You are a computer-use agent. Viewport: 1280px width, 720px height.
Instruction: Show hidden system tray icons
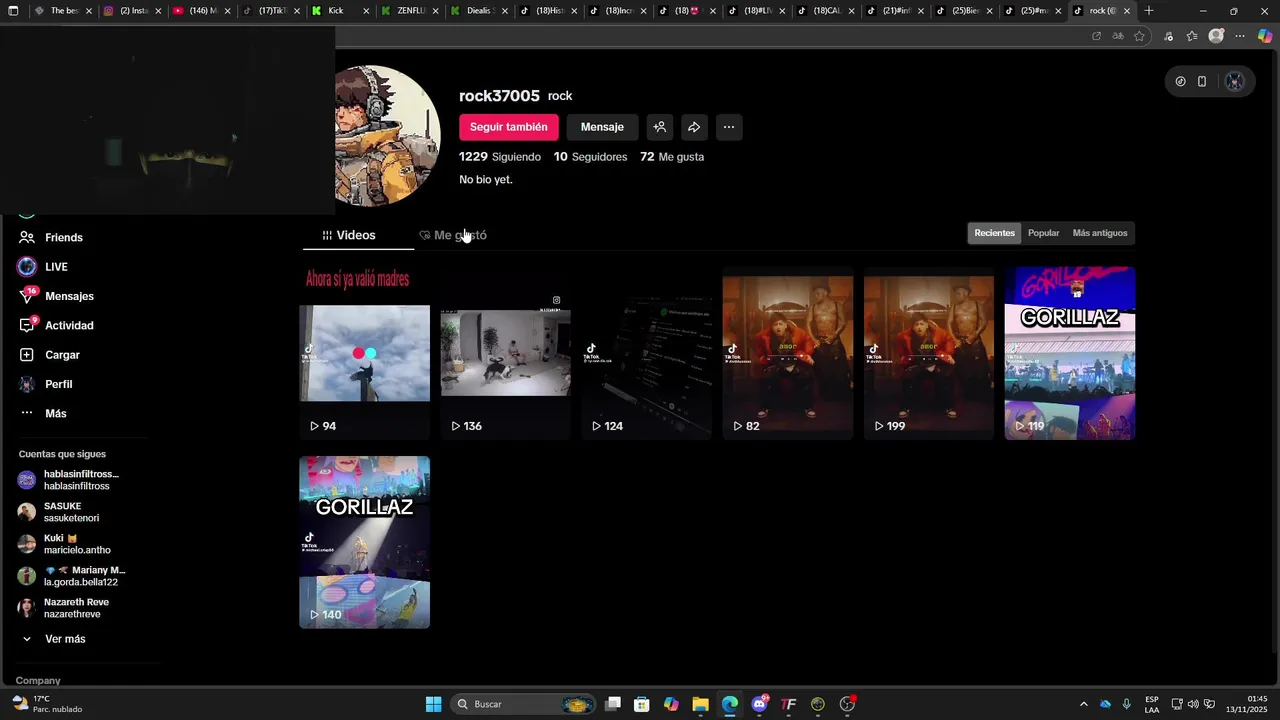tap(1083, 704)
